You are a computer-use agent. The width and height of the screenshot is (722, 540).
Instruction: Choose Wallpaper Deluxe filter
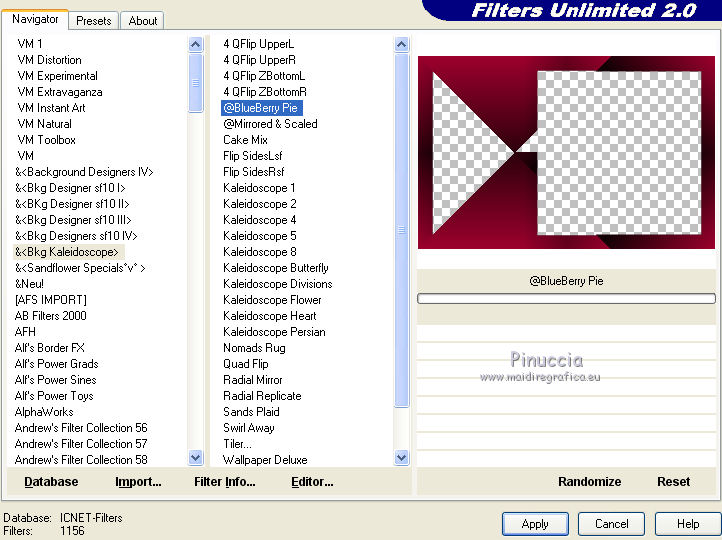(x=265, y=459)
